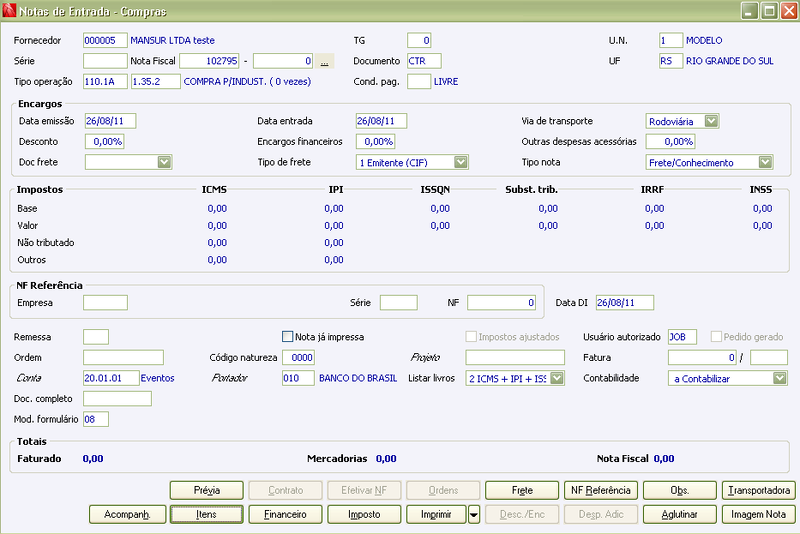This screenshot has height=534, width=800.
Task: Check the Nota já impressa checkbox
Action: (287, 337)
